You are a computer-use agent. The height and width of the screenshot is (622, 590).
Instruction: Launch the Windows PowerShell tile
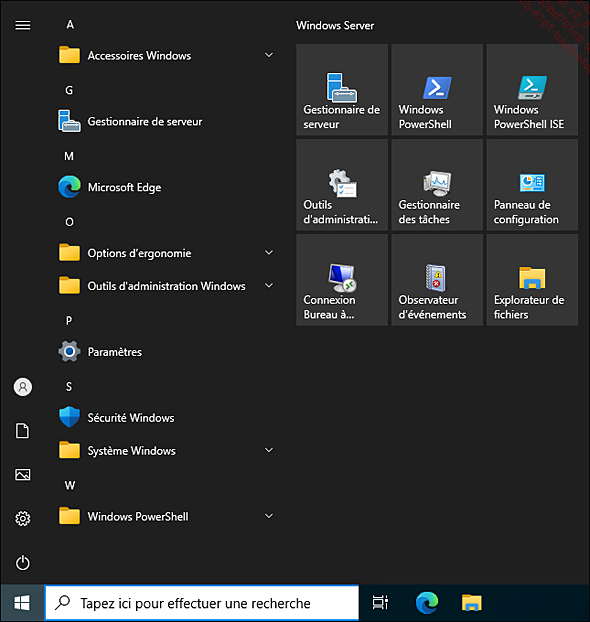[437, 90]
